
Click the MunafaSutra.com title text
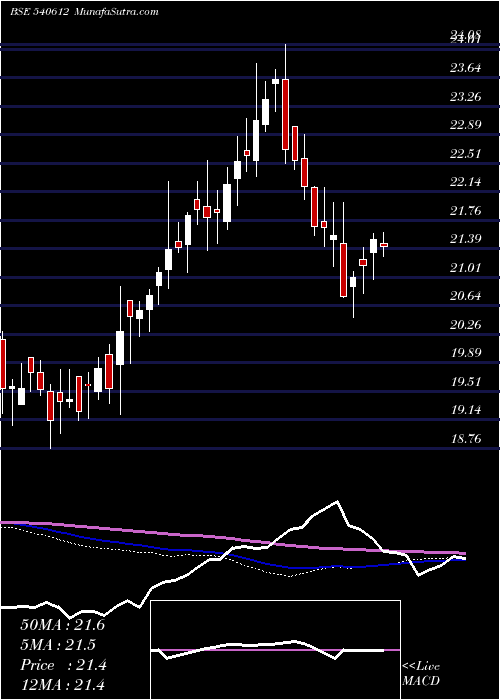[x=115, y=12]
